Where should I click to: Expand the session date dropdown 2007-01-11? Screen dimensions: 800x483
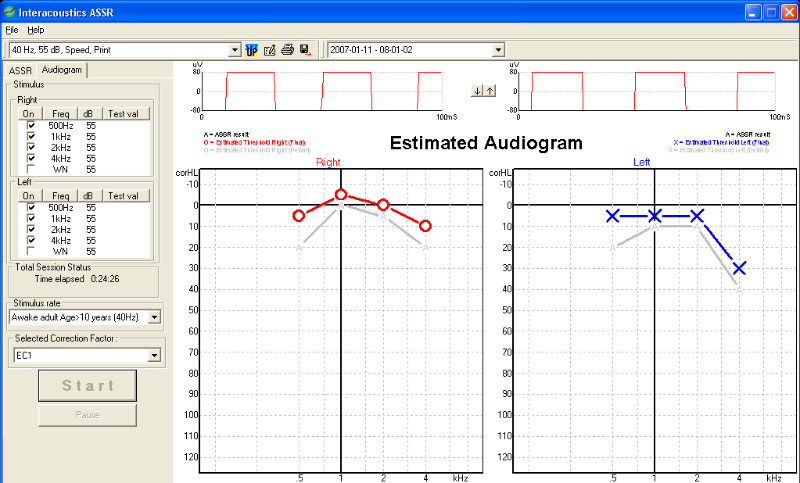click(498, 50)
